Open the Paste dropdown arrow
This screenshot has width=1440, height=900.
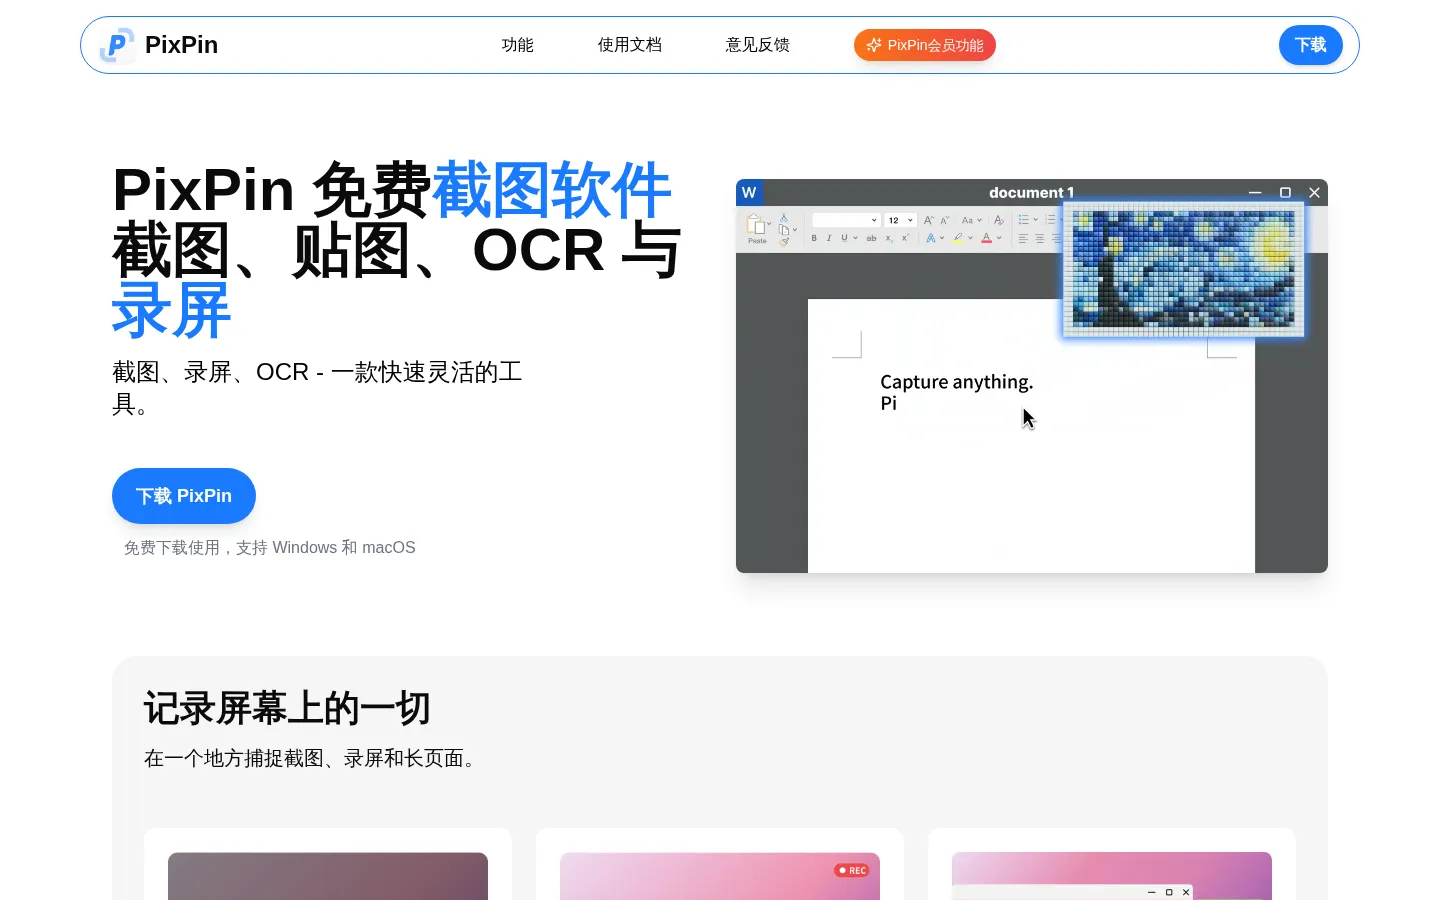769,223
